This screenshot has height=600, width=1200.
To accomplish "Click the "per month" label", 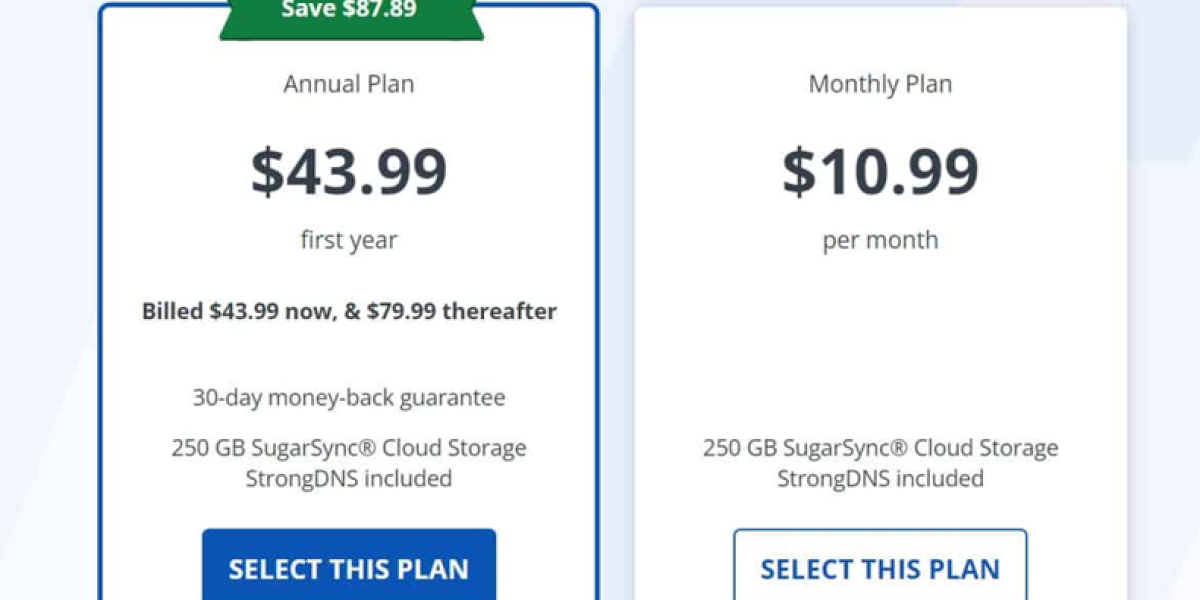I will coord(880,240).
